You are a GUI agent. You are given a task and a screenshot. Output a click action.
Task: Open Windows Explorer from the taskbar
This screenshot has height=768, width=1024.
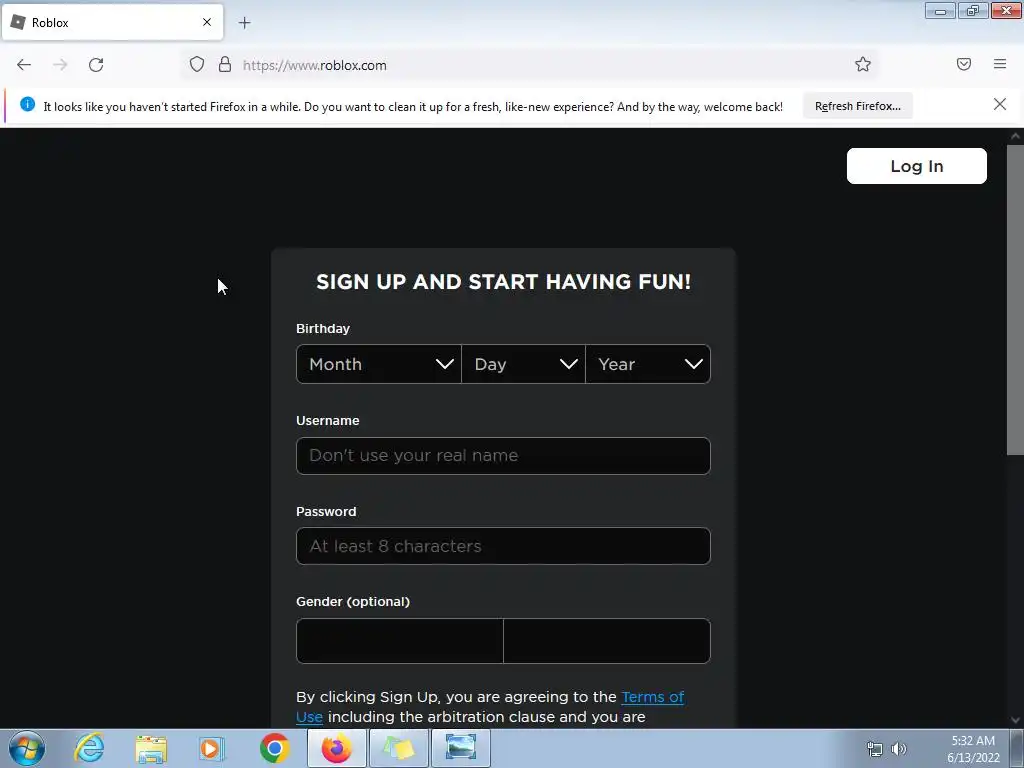click(151, 748)
